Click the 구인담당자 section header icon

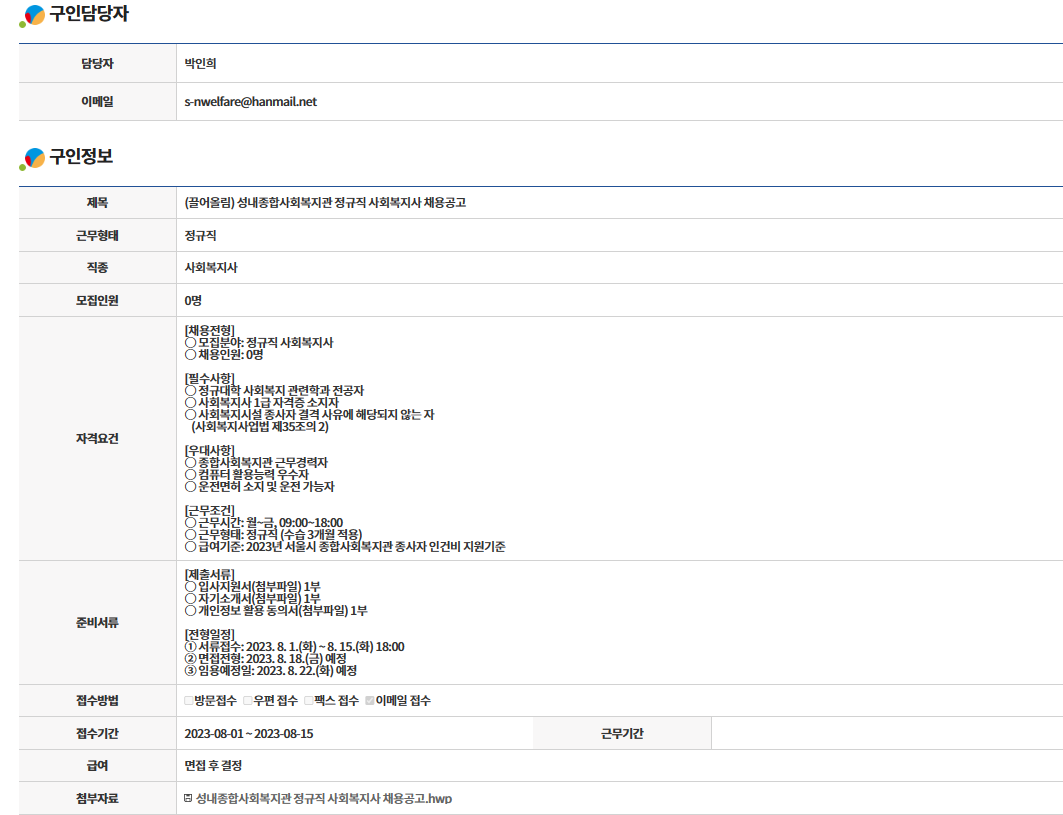[32, 16]
